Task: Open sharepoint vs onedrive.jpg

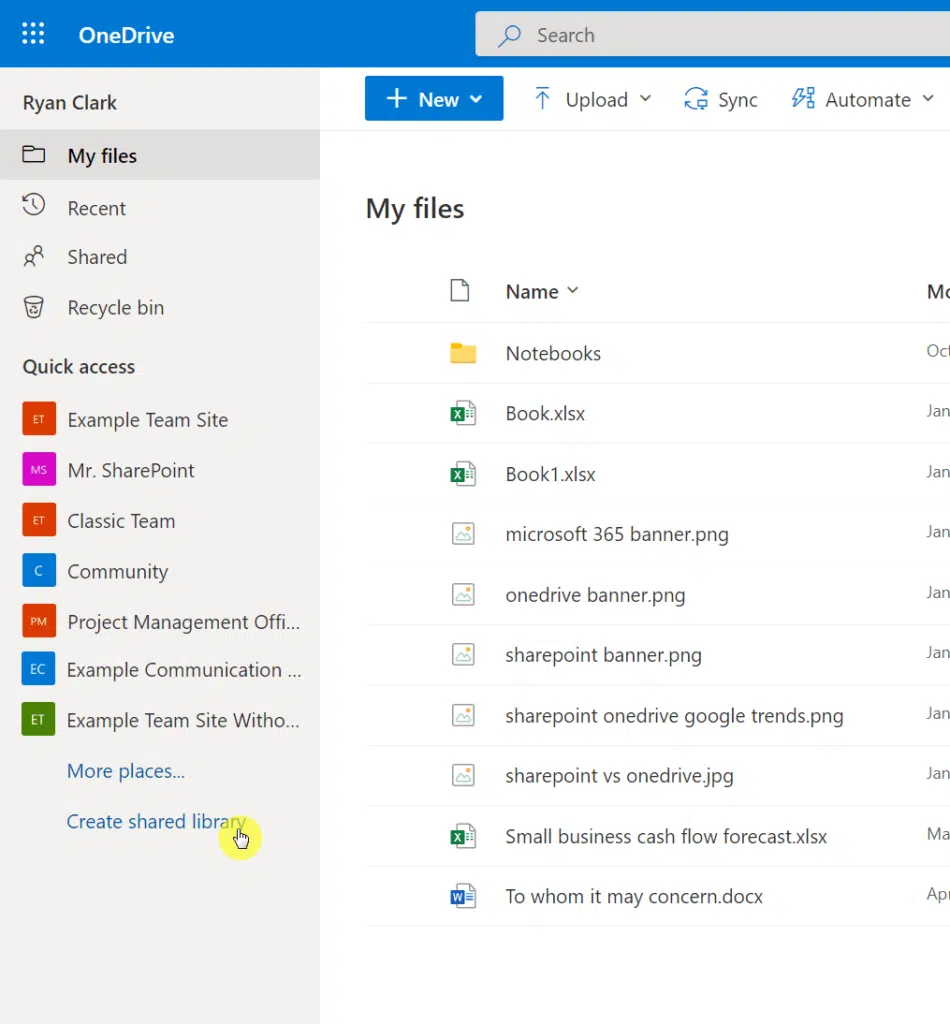Action: click(x=620, y=776)
